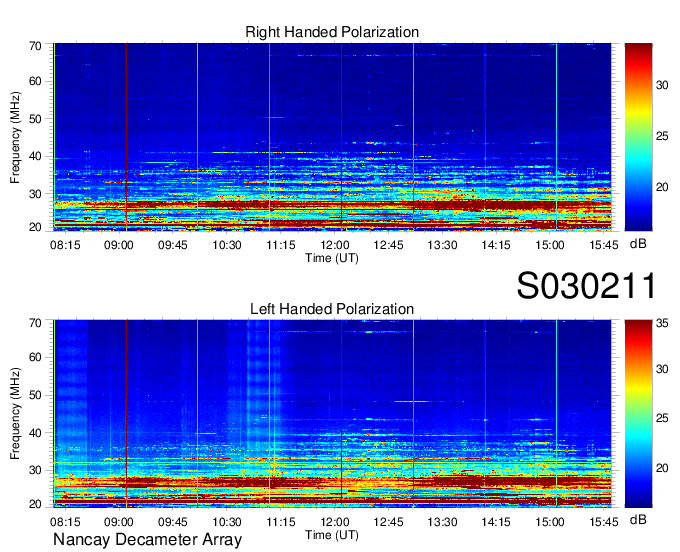Click 10:30 time tick under Left Handed plot
This screenshot has width=680, height=552.
tap(227, 521)
